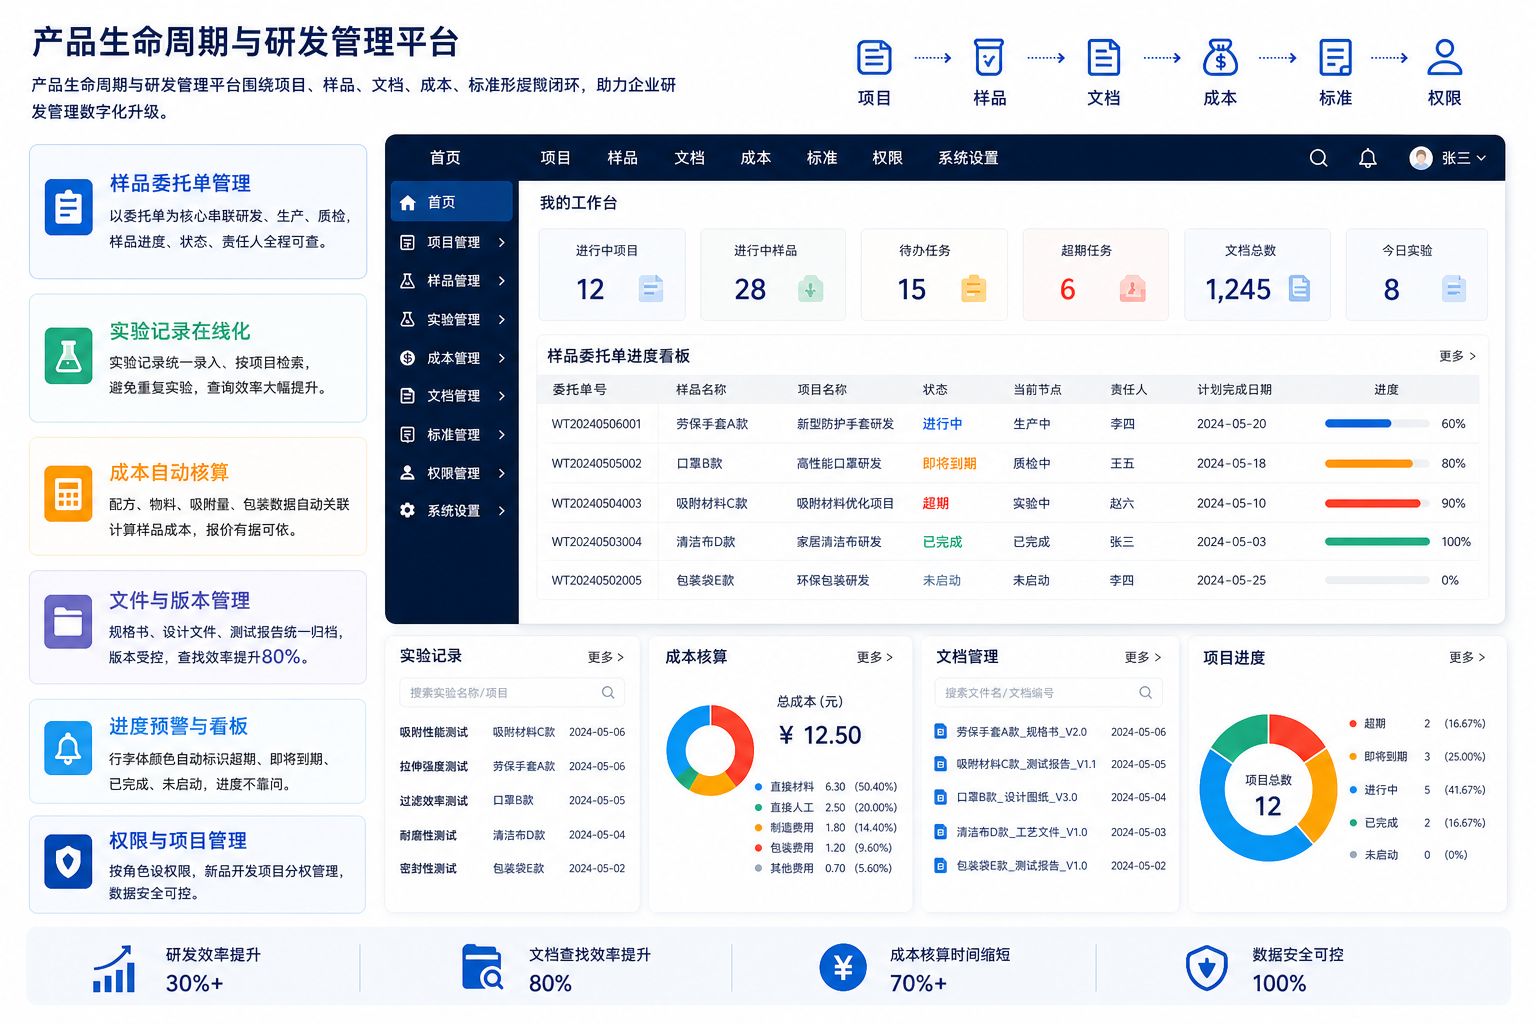Viewport: 1536px width, 1024px height.
Task: Click 更多 in the 成本核算 panel
Action: (875, 657)
